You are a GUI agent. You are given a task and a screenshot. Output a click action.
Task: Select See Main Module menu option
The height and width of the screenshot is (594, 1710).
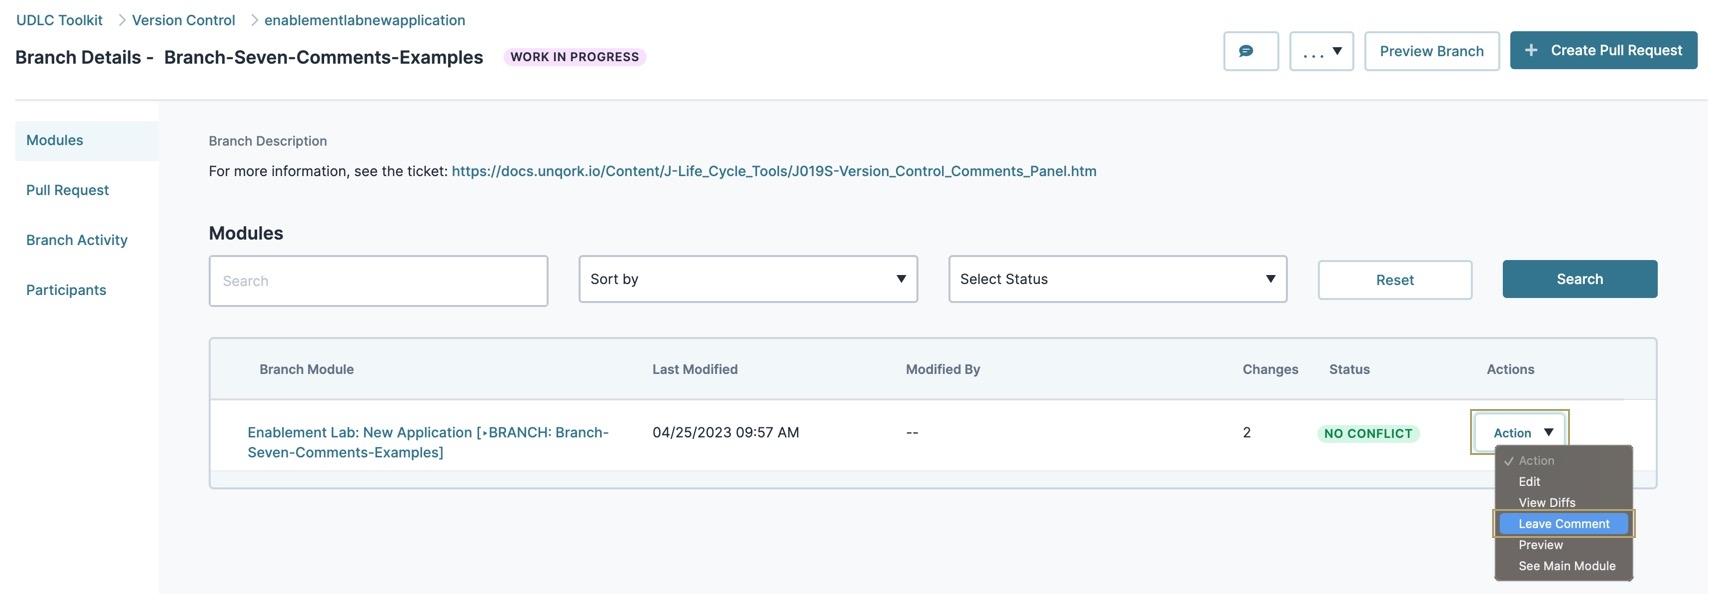tap(1563, 566)
